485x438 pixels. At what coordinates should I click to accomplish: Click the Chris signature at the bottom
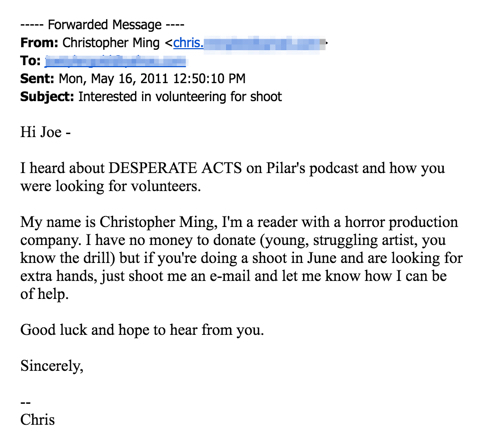tap(37, 420)
